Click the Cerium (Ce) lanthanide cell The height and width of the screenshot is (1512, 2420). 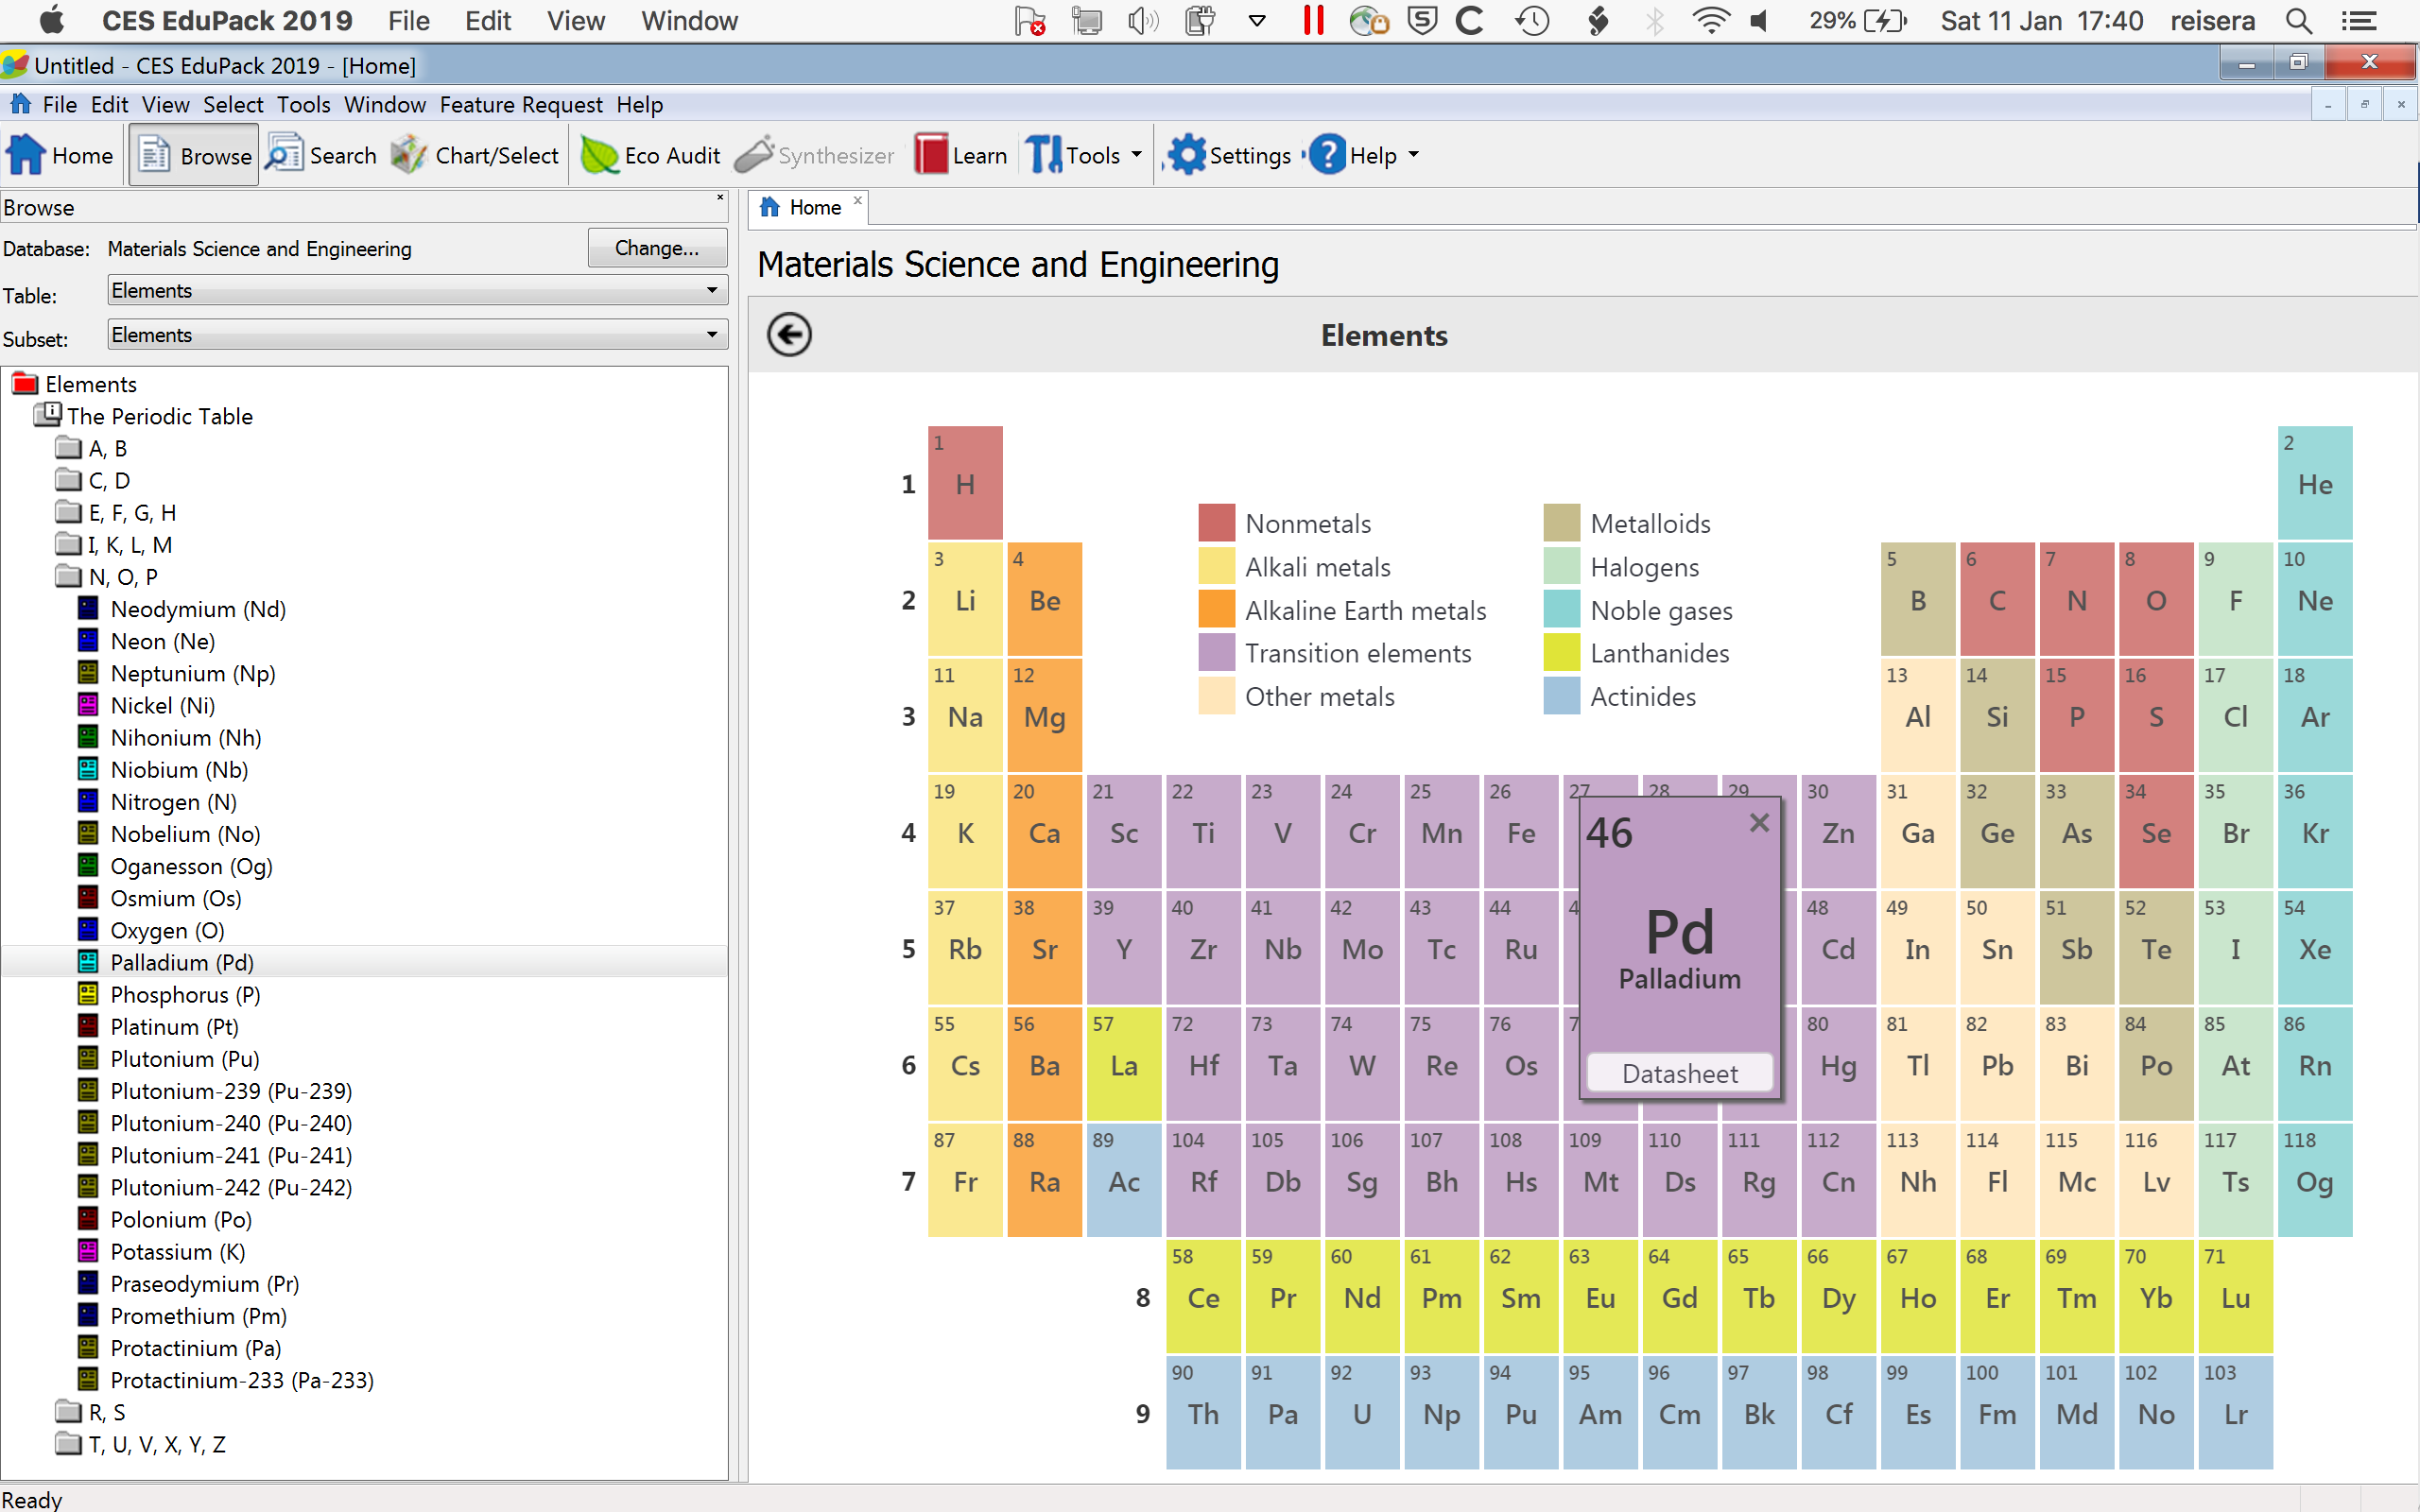click(1203, 1296)
